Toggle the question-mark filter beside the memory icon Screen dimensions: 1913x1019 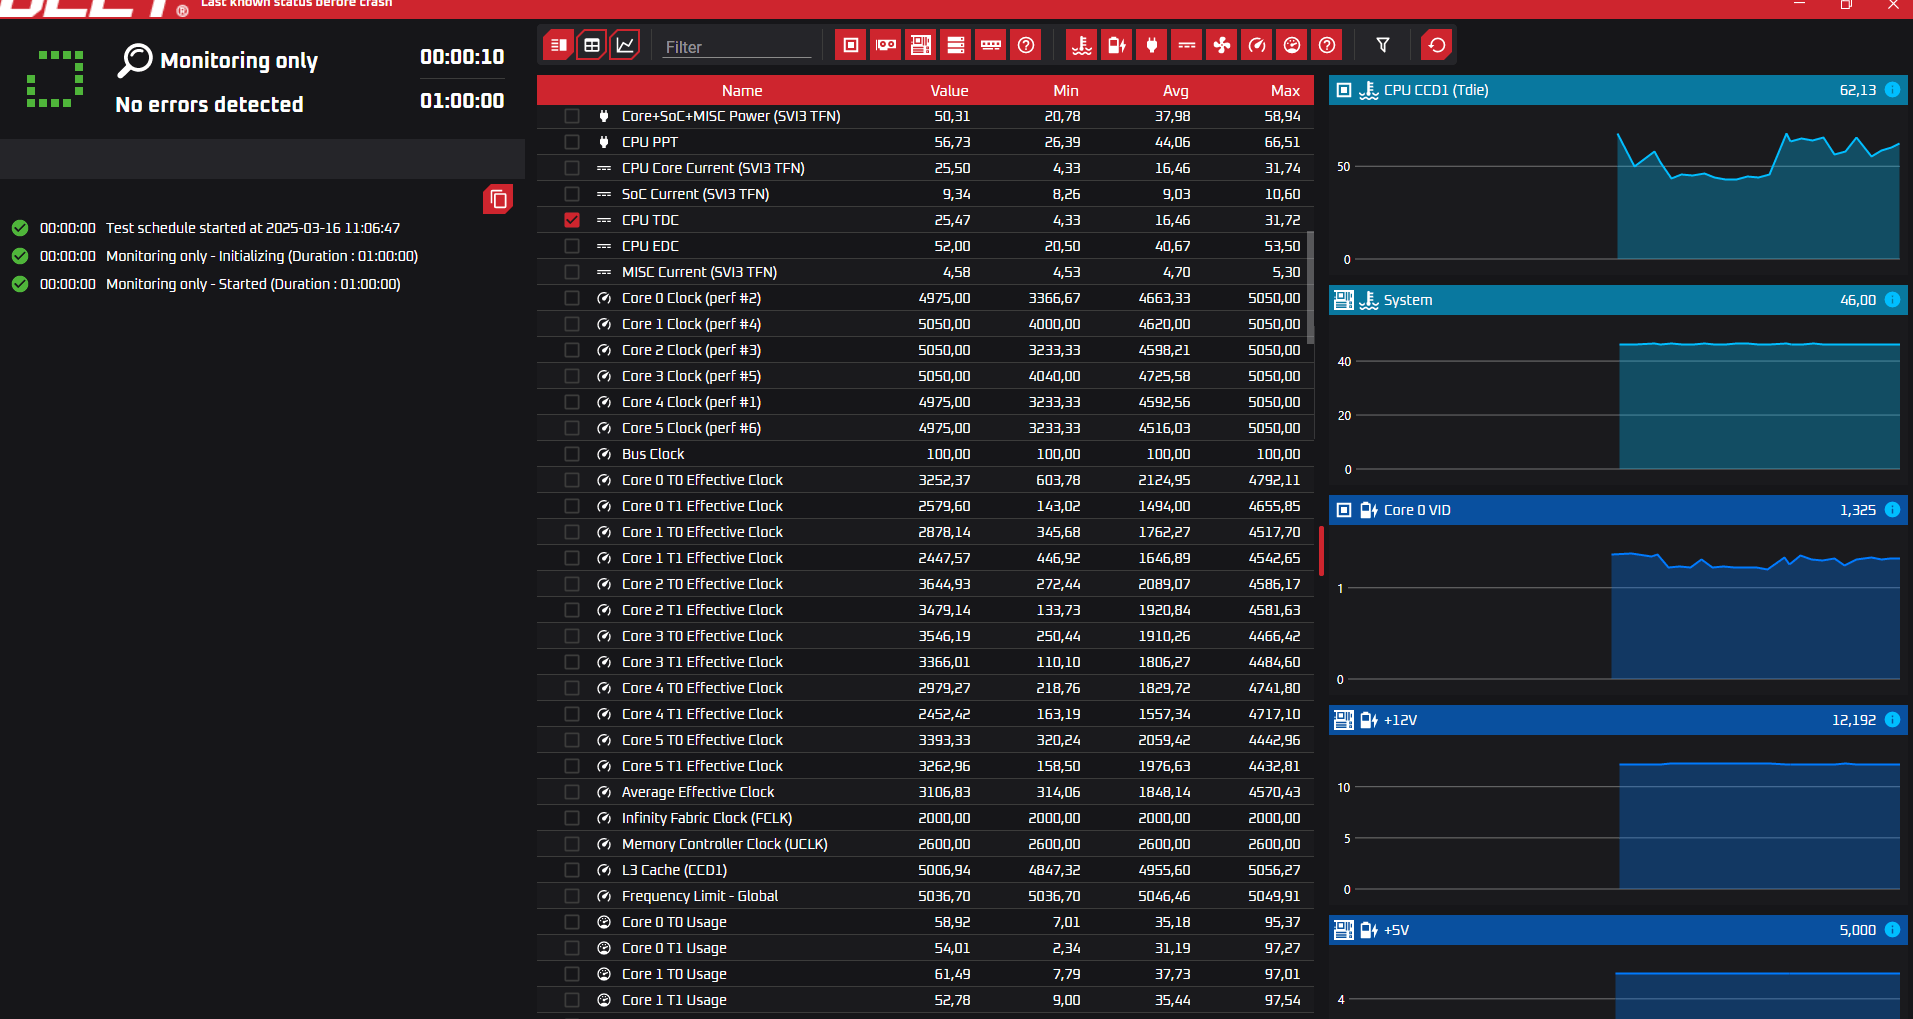tap(1026, 45)
